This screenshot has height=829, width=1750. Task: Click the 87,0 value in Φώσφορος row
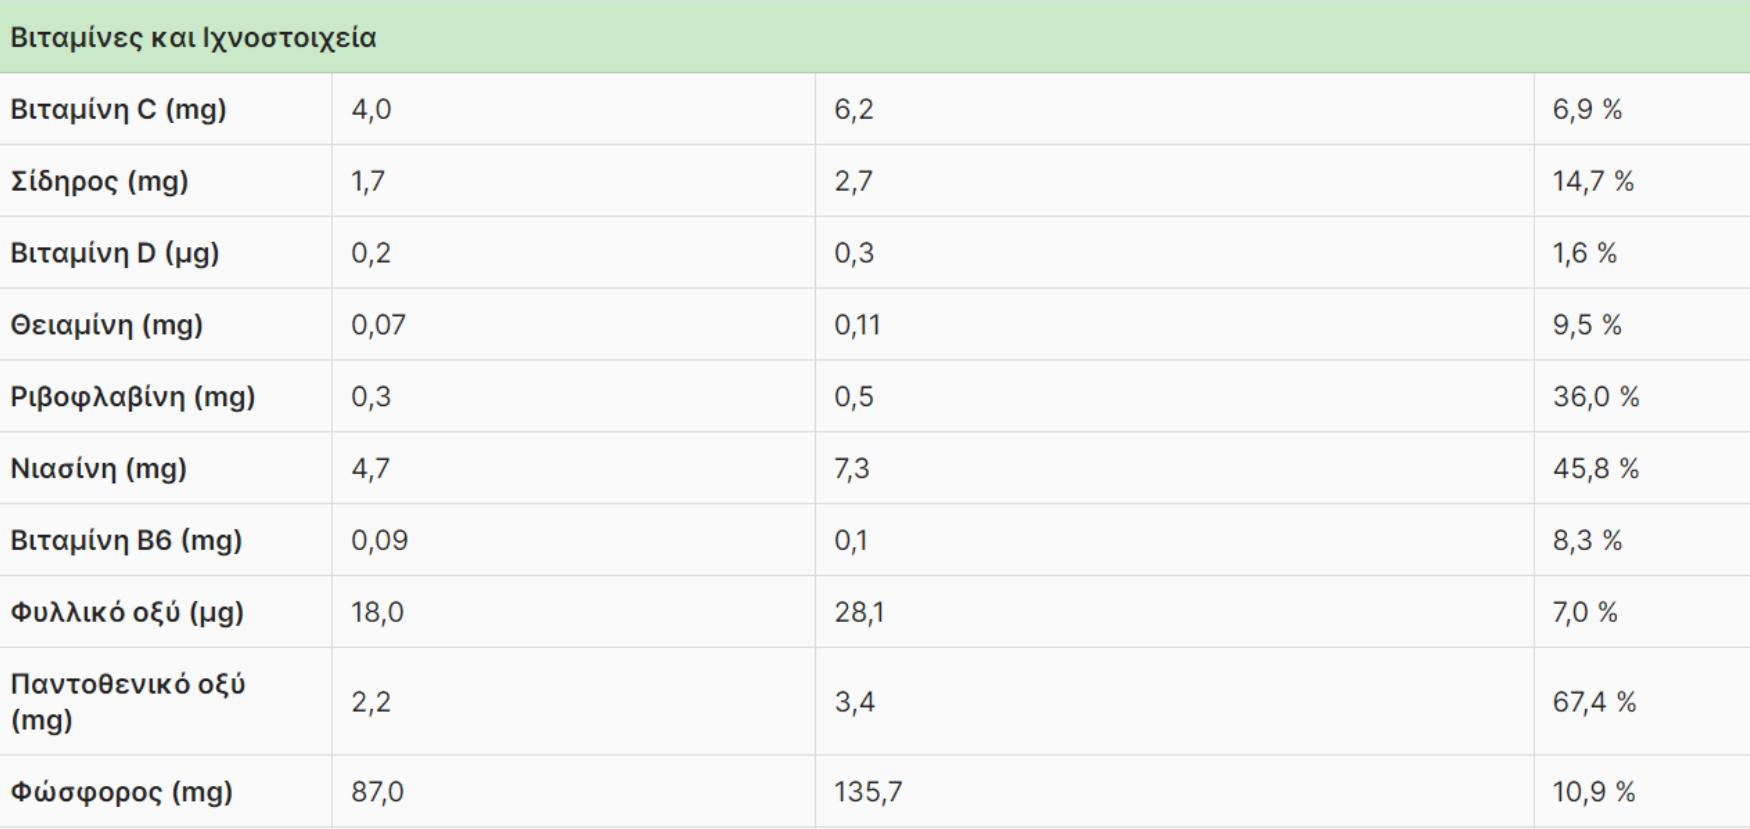(x=377, y=792)
